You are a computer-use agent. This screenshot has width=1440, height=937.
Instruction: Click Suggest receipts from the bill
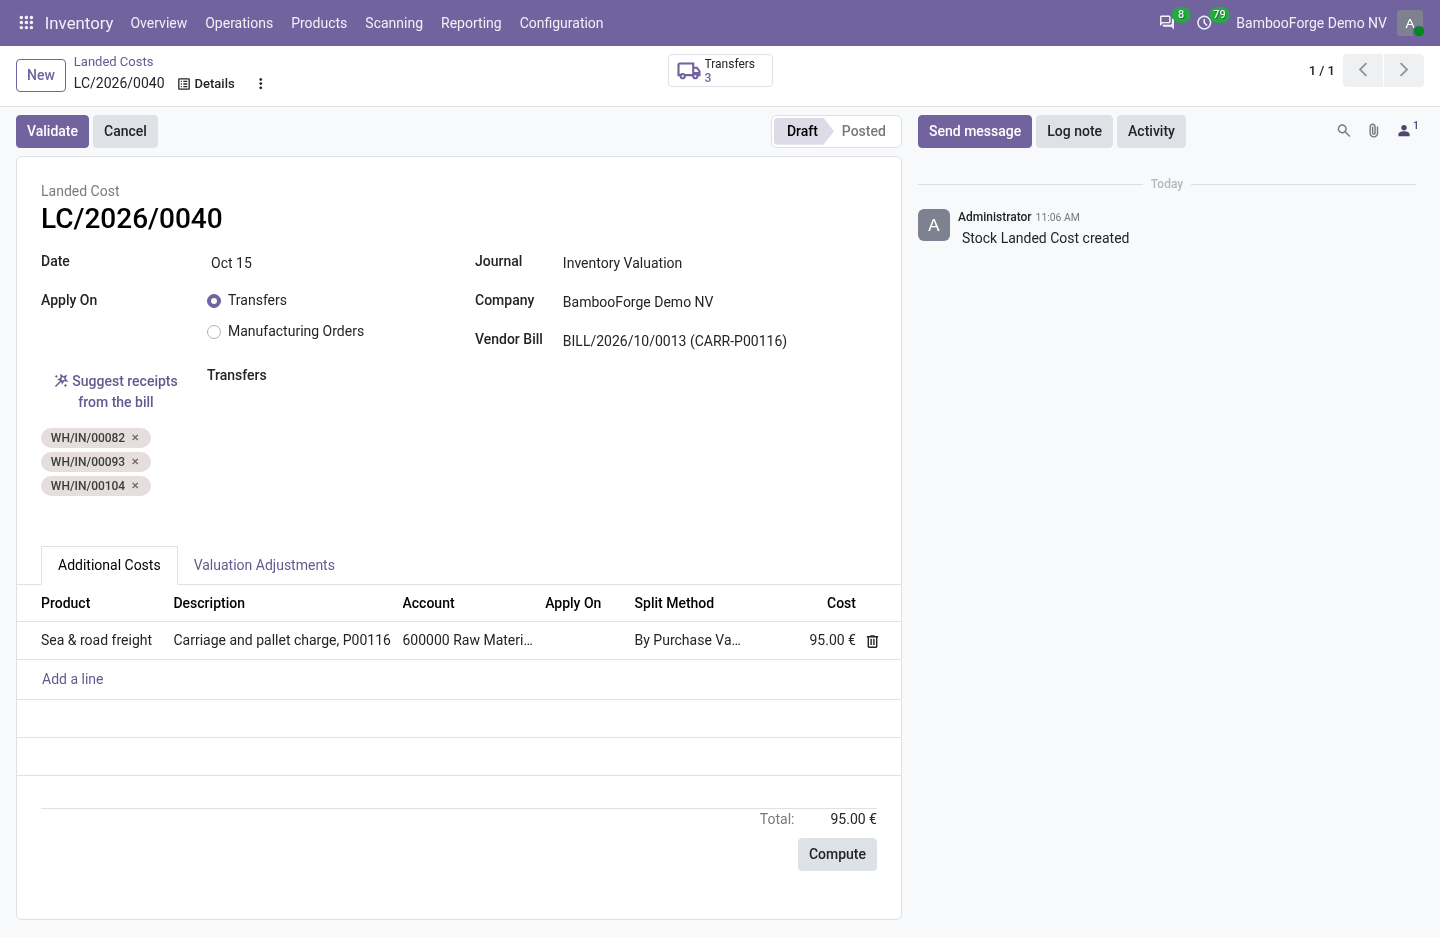[116, 391]
